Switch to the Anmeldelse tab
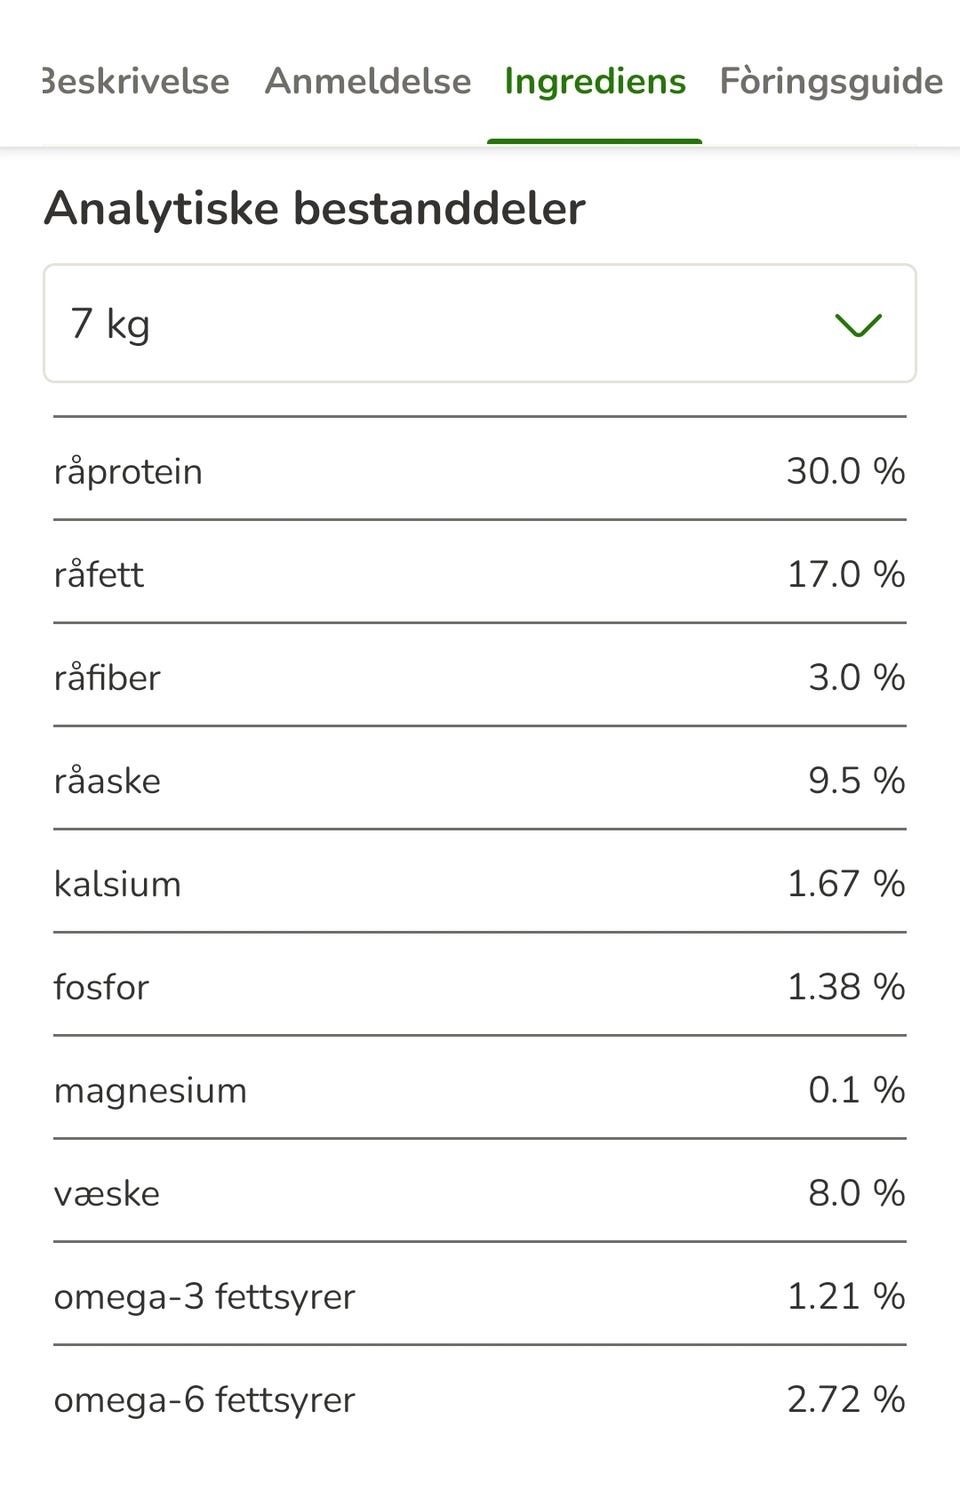960x1499 pixels. (x=367, y=81)
